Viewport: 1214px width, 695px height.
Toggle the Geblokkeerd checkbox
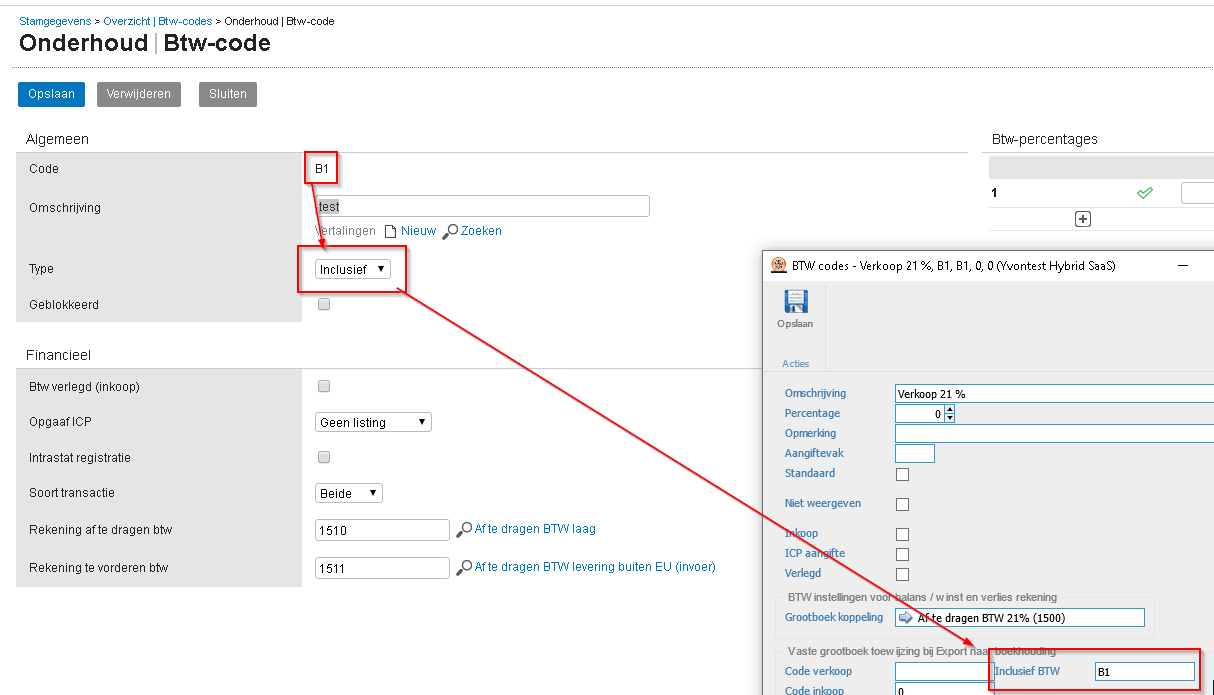[x=324, y=305]
